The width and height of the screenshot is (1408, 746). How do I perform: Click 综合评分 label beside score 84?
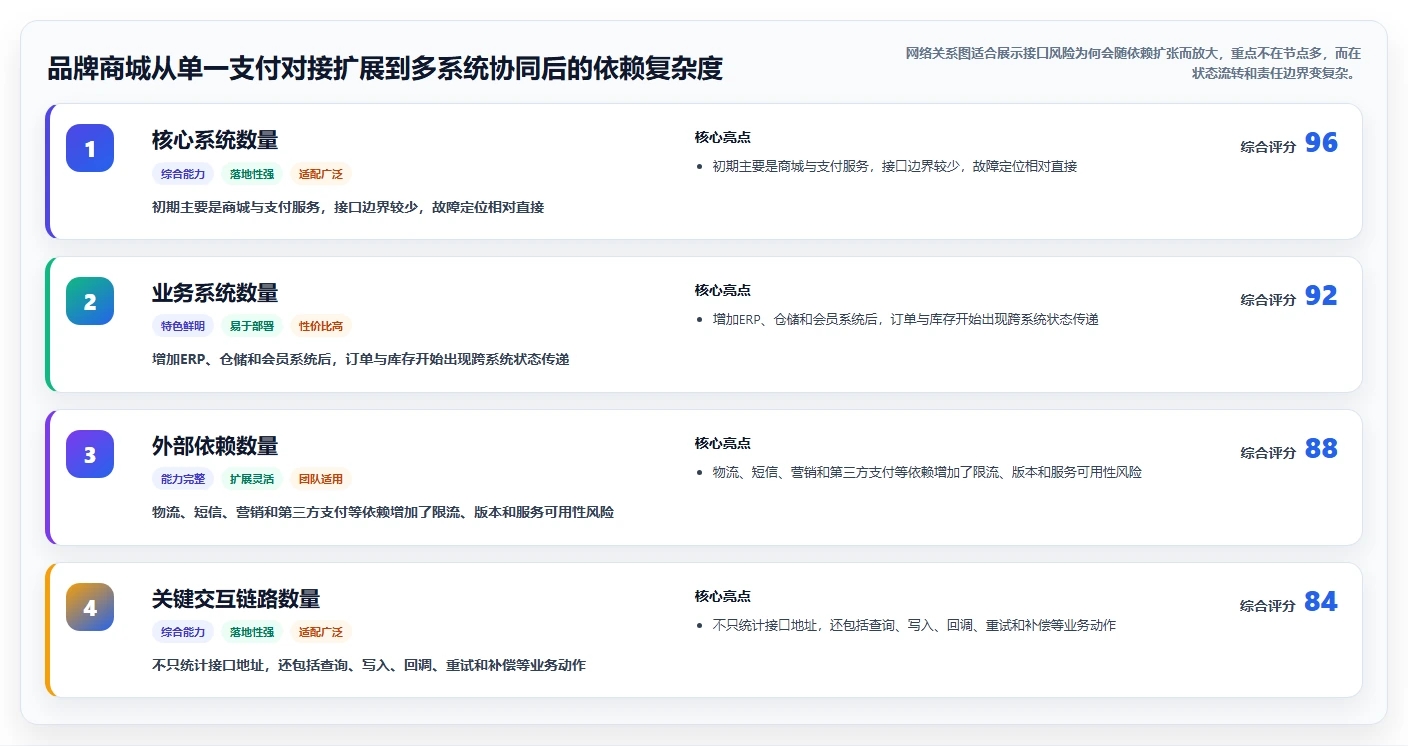pyautogui.click(x=1268, y=605)
